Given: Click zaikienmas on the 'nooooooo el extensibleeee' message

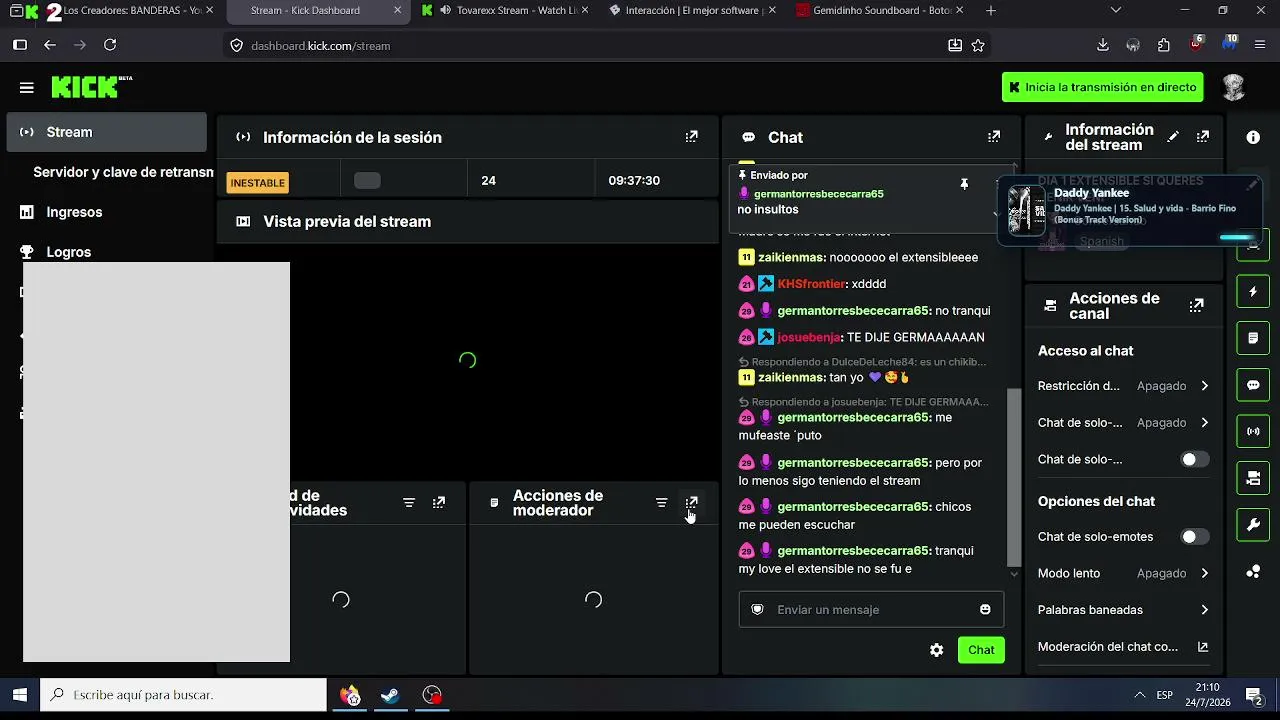Looking at the screenshot, I should 791,257.
